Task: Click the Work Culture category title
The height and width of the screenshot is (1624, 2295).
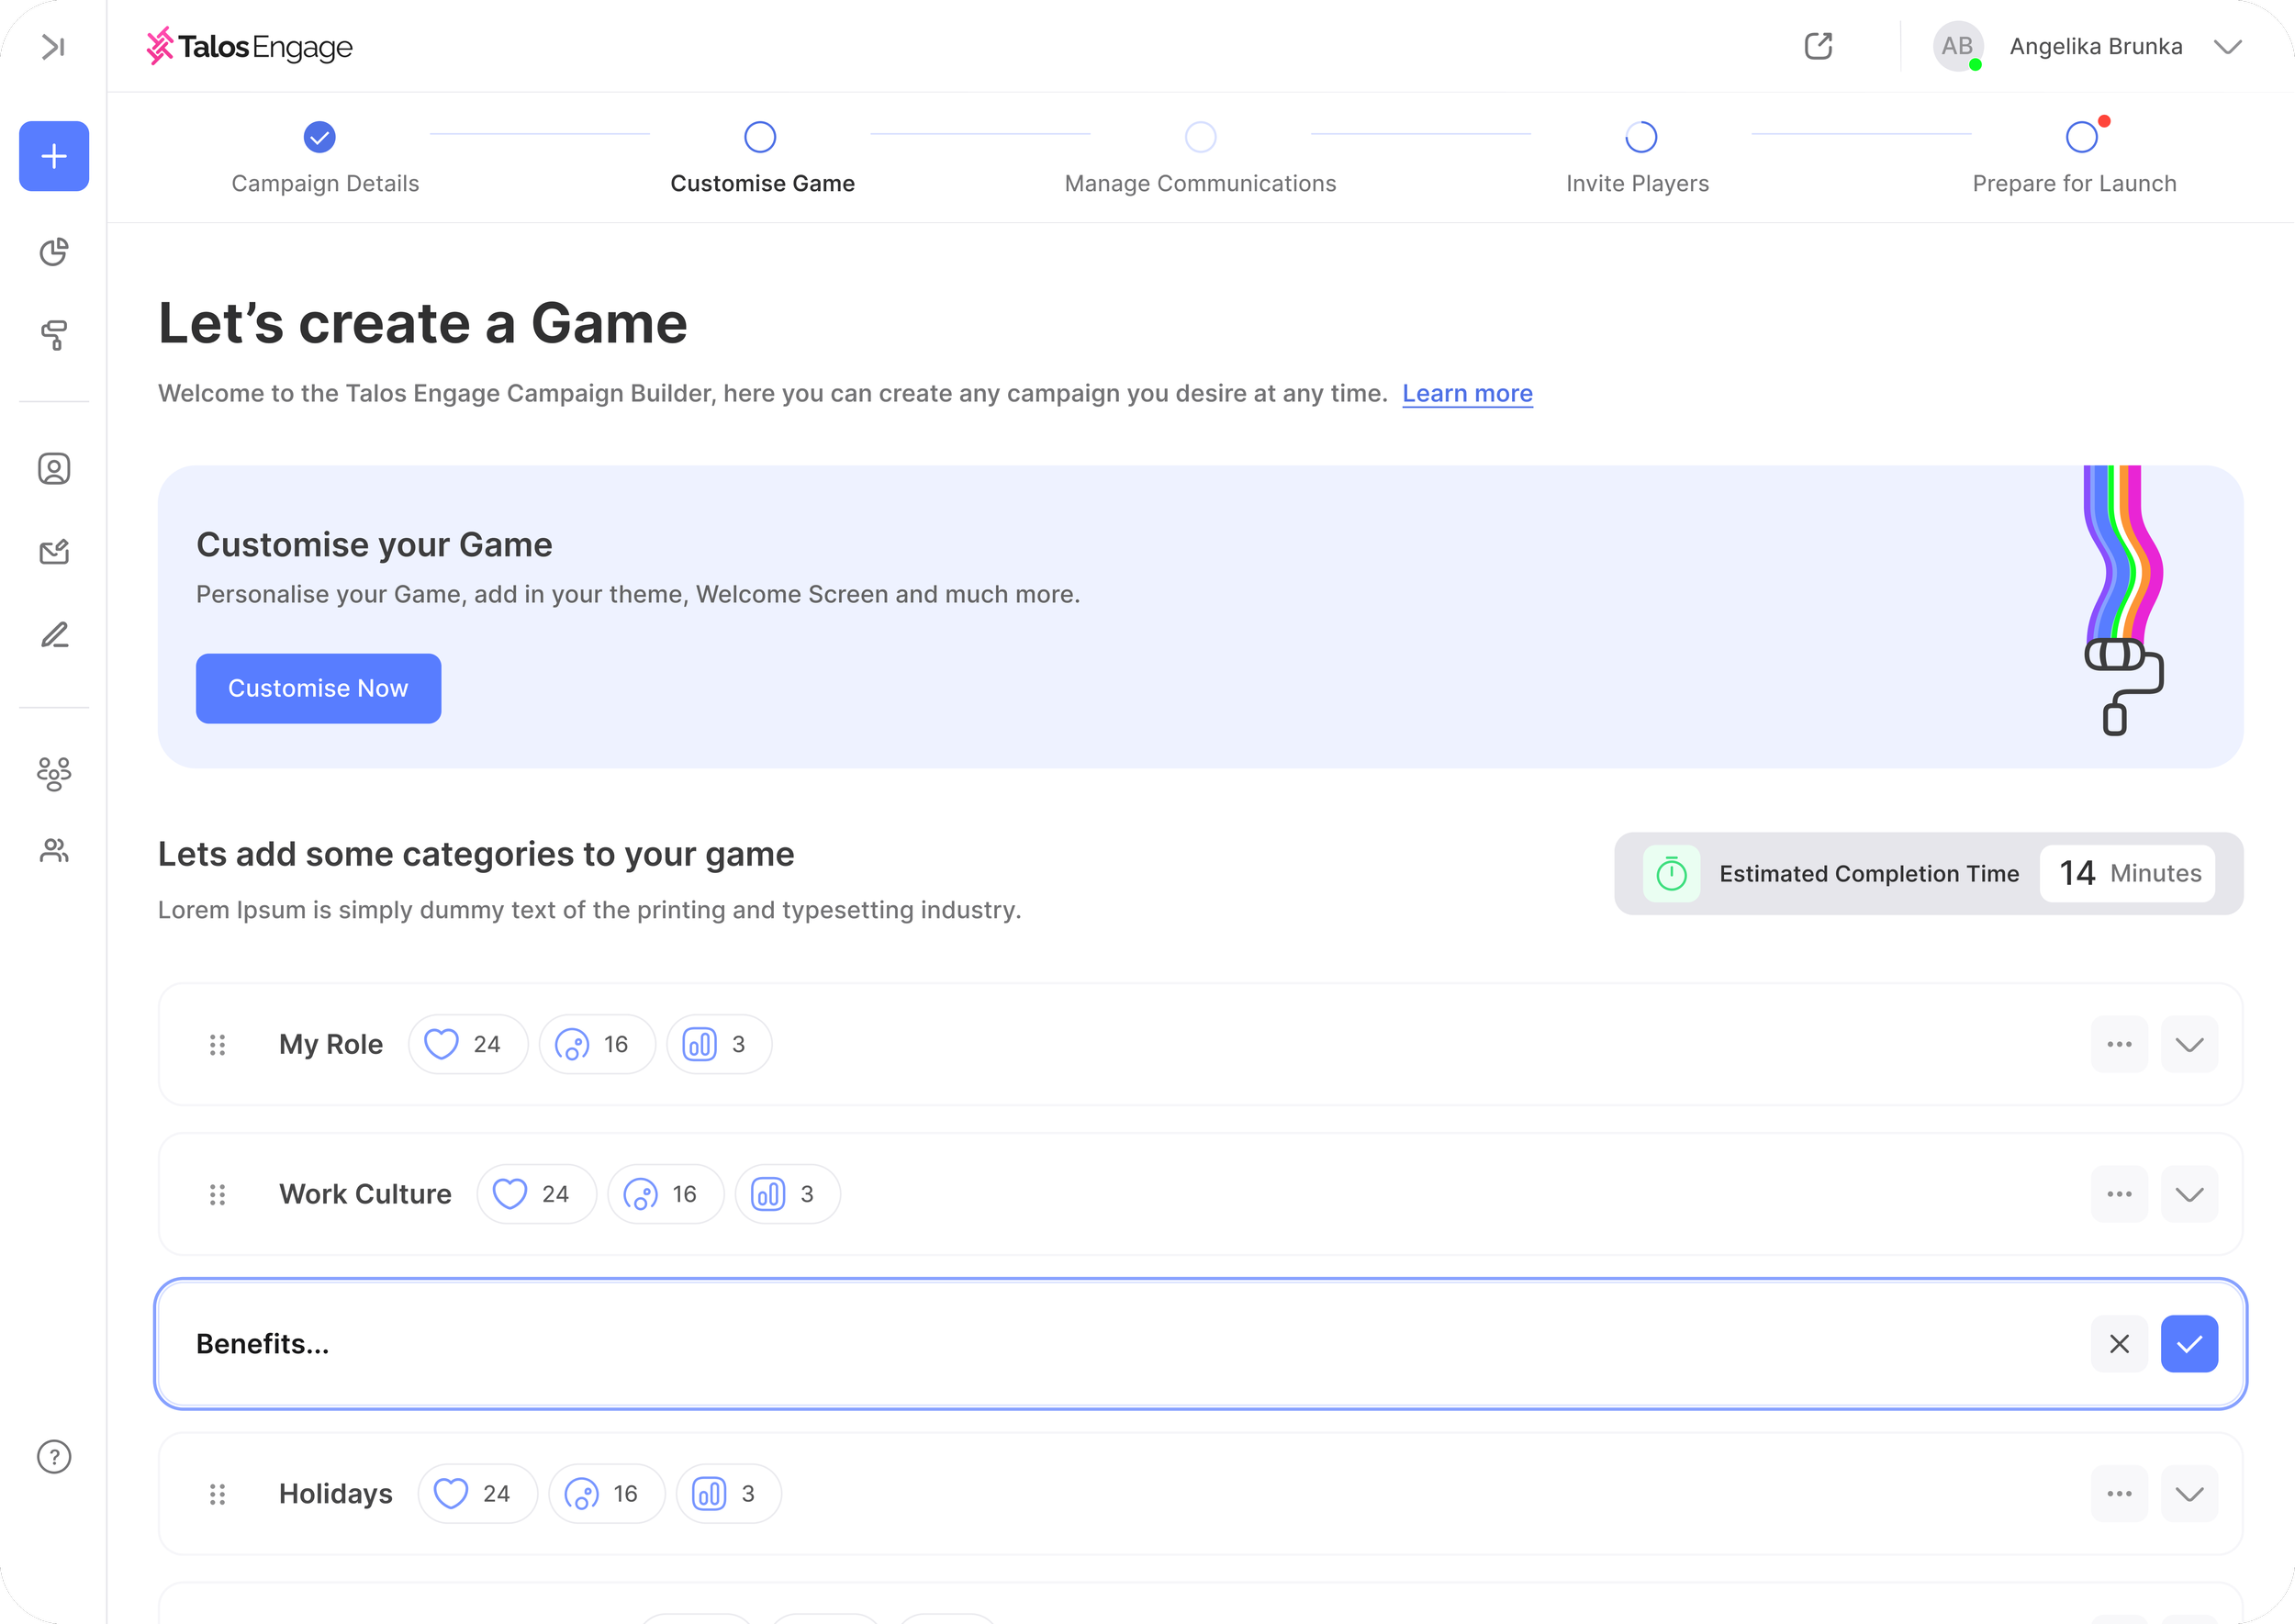Action: click(x=365, y=1194)
